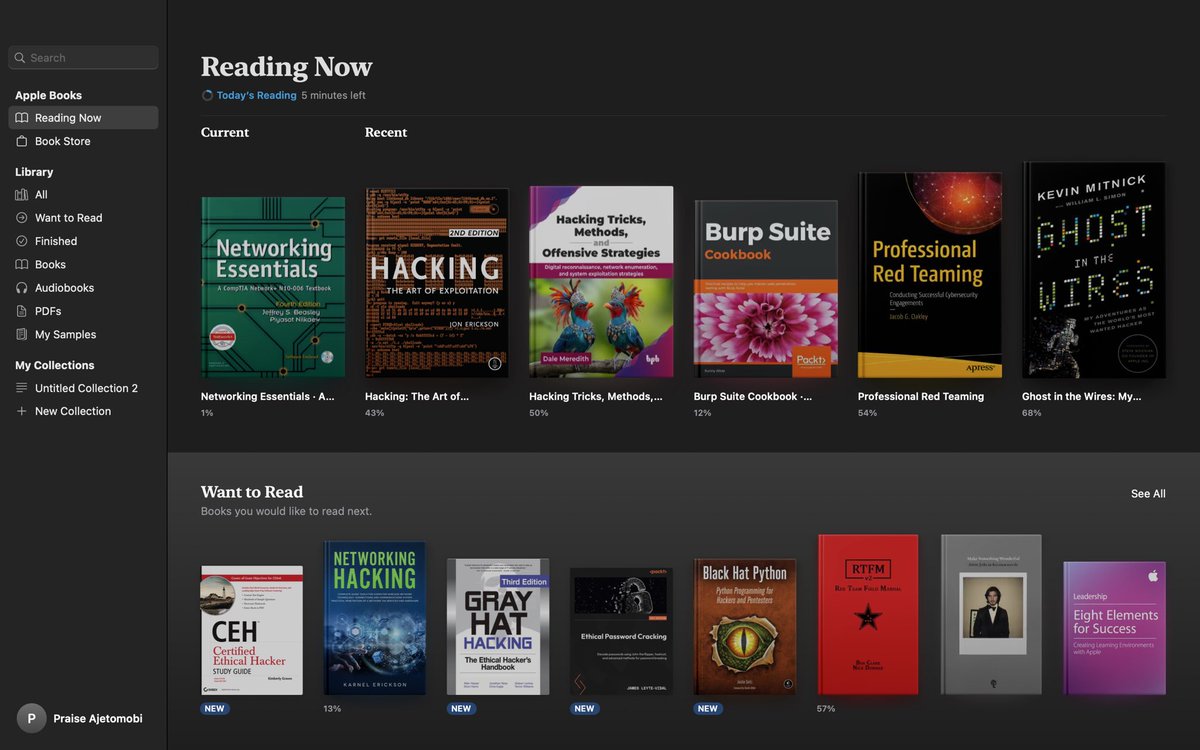Click the All library bars icon
The height and width of the screenshot is (750, 1200).
22,195
